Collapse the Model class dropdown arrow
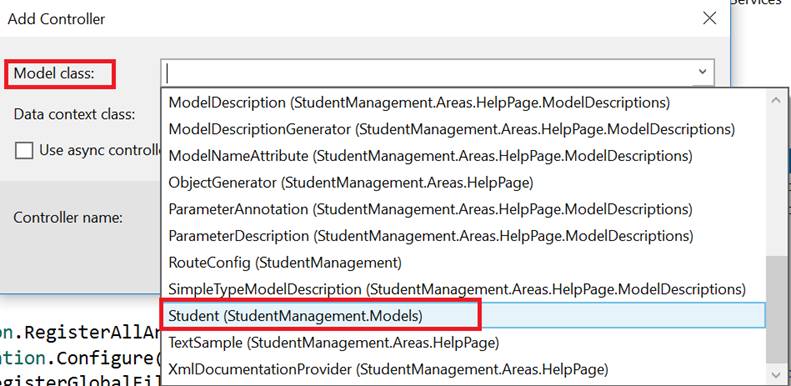This screenshot has height=386, width=791. 703,72
